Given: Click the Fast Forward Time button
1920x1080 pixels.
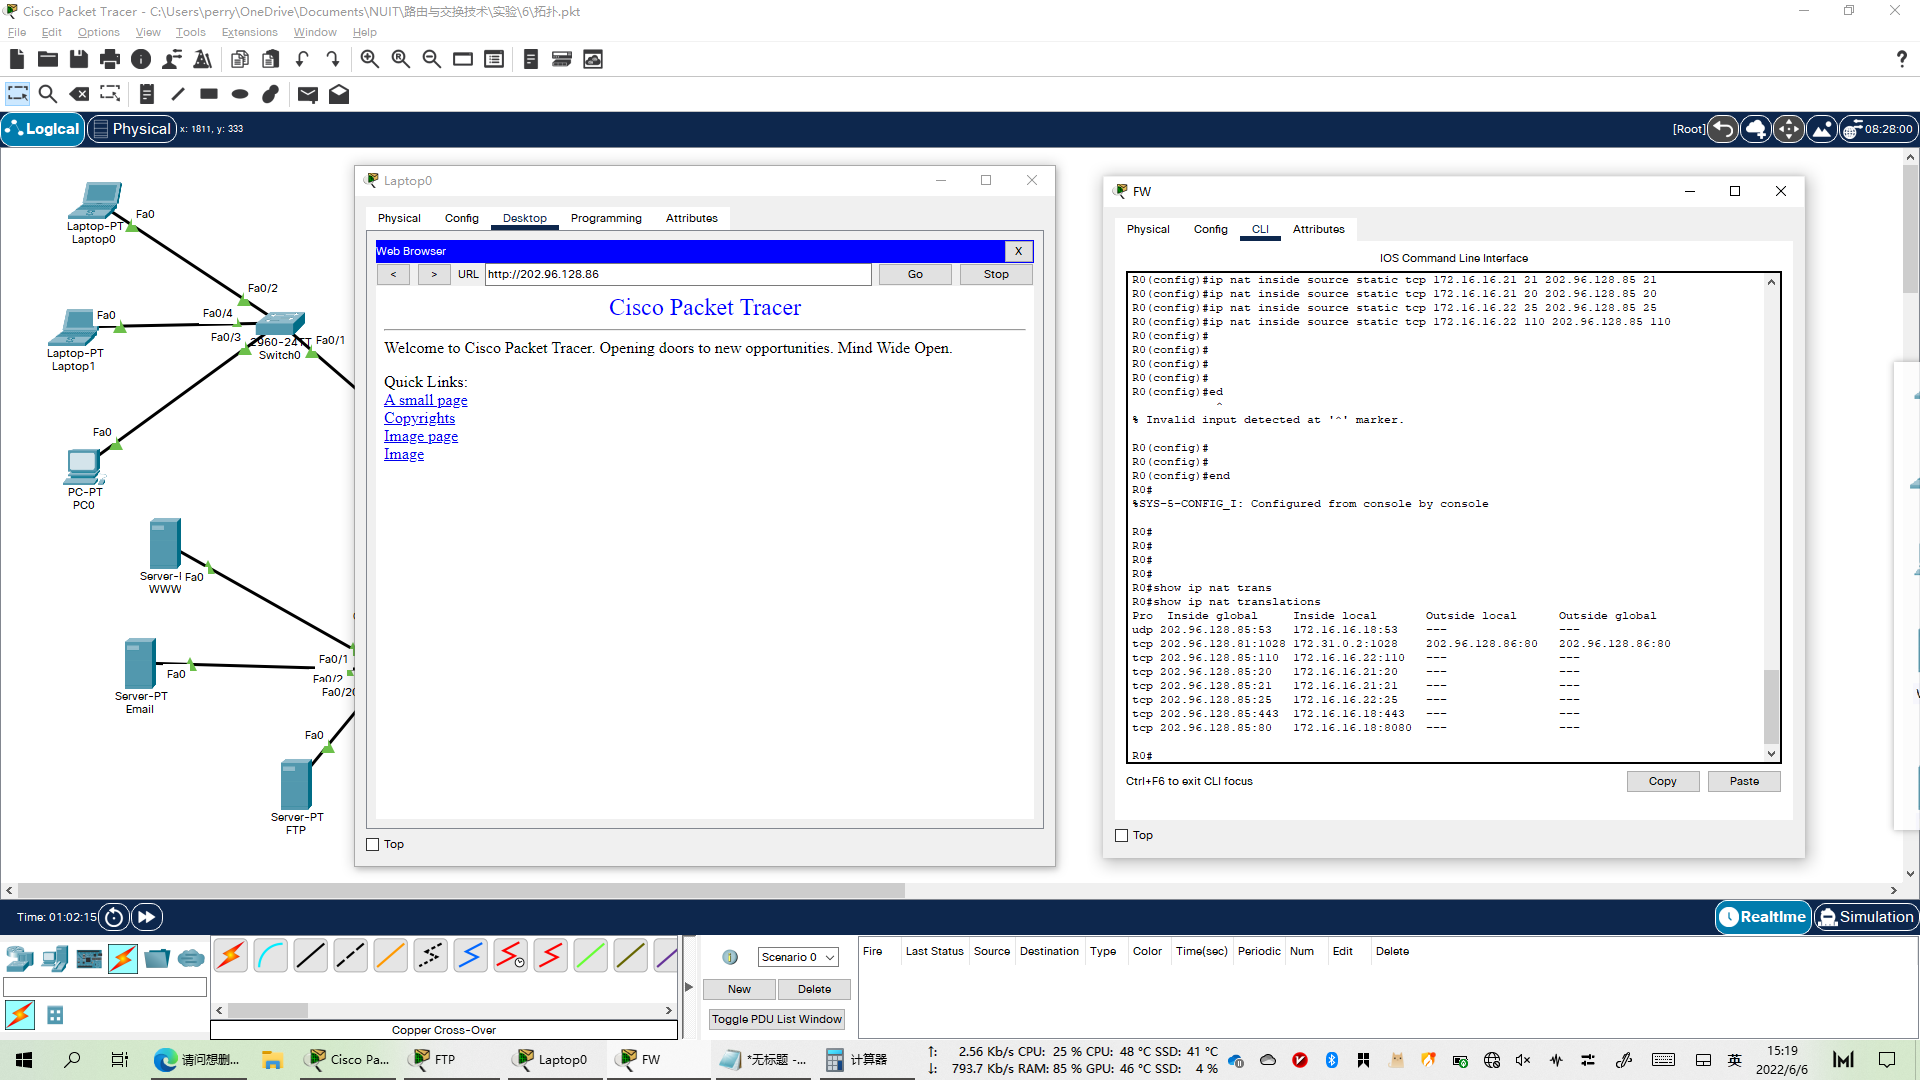Looking at the screenshot, I should tap(147, 917).
